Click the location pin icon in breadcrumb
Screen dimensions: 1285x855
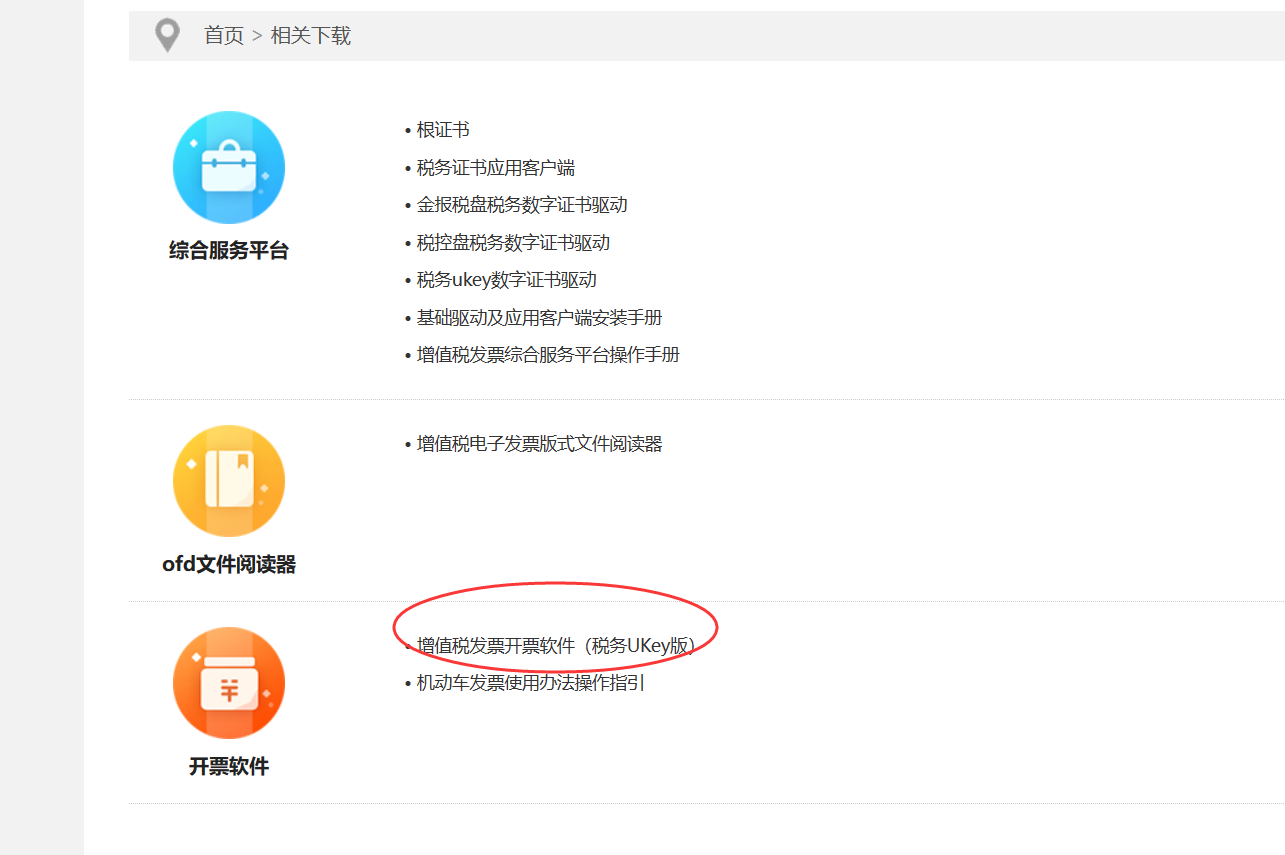pyautogui.click(x=167, y=36)
